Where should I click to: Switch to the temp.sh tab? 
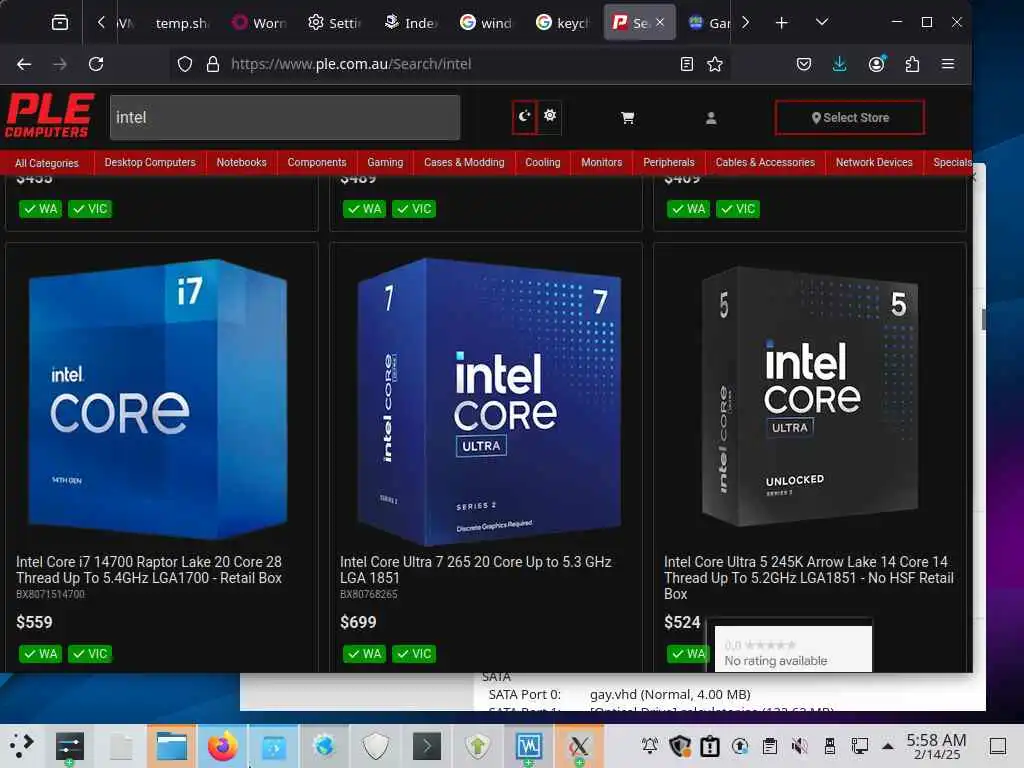(x=182, y=23)
